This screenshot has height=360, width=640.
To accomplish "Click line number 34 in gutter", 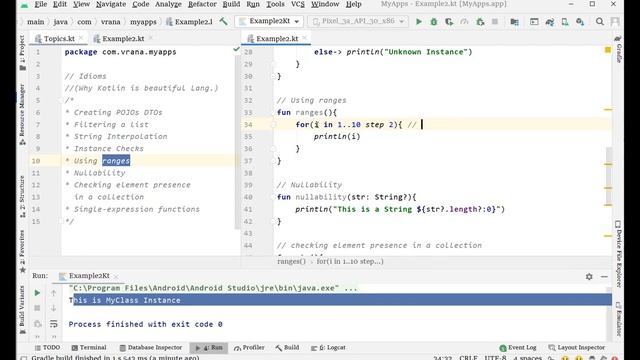I will [248, 124].
